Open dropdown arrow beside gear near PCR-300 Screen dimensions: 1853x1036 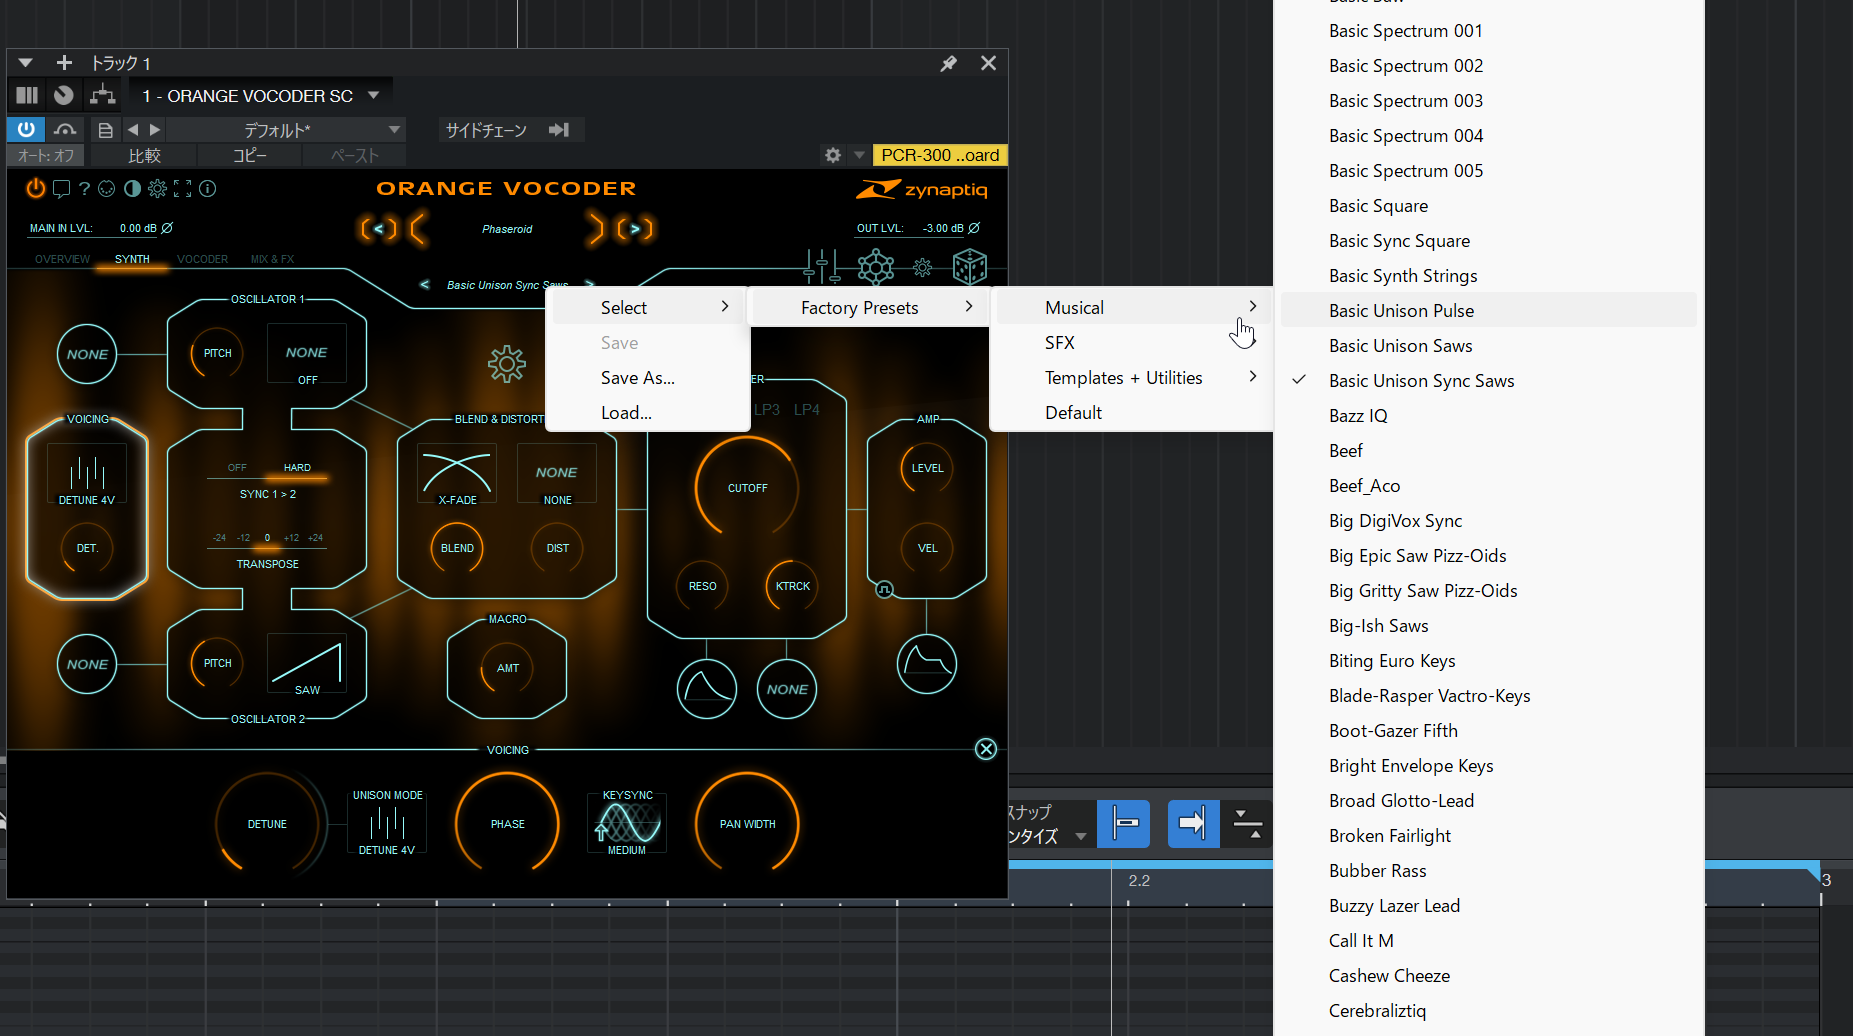[x=859, y=155]
